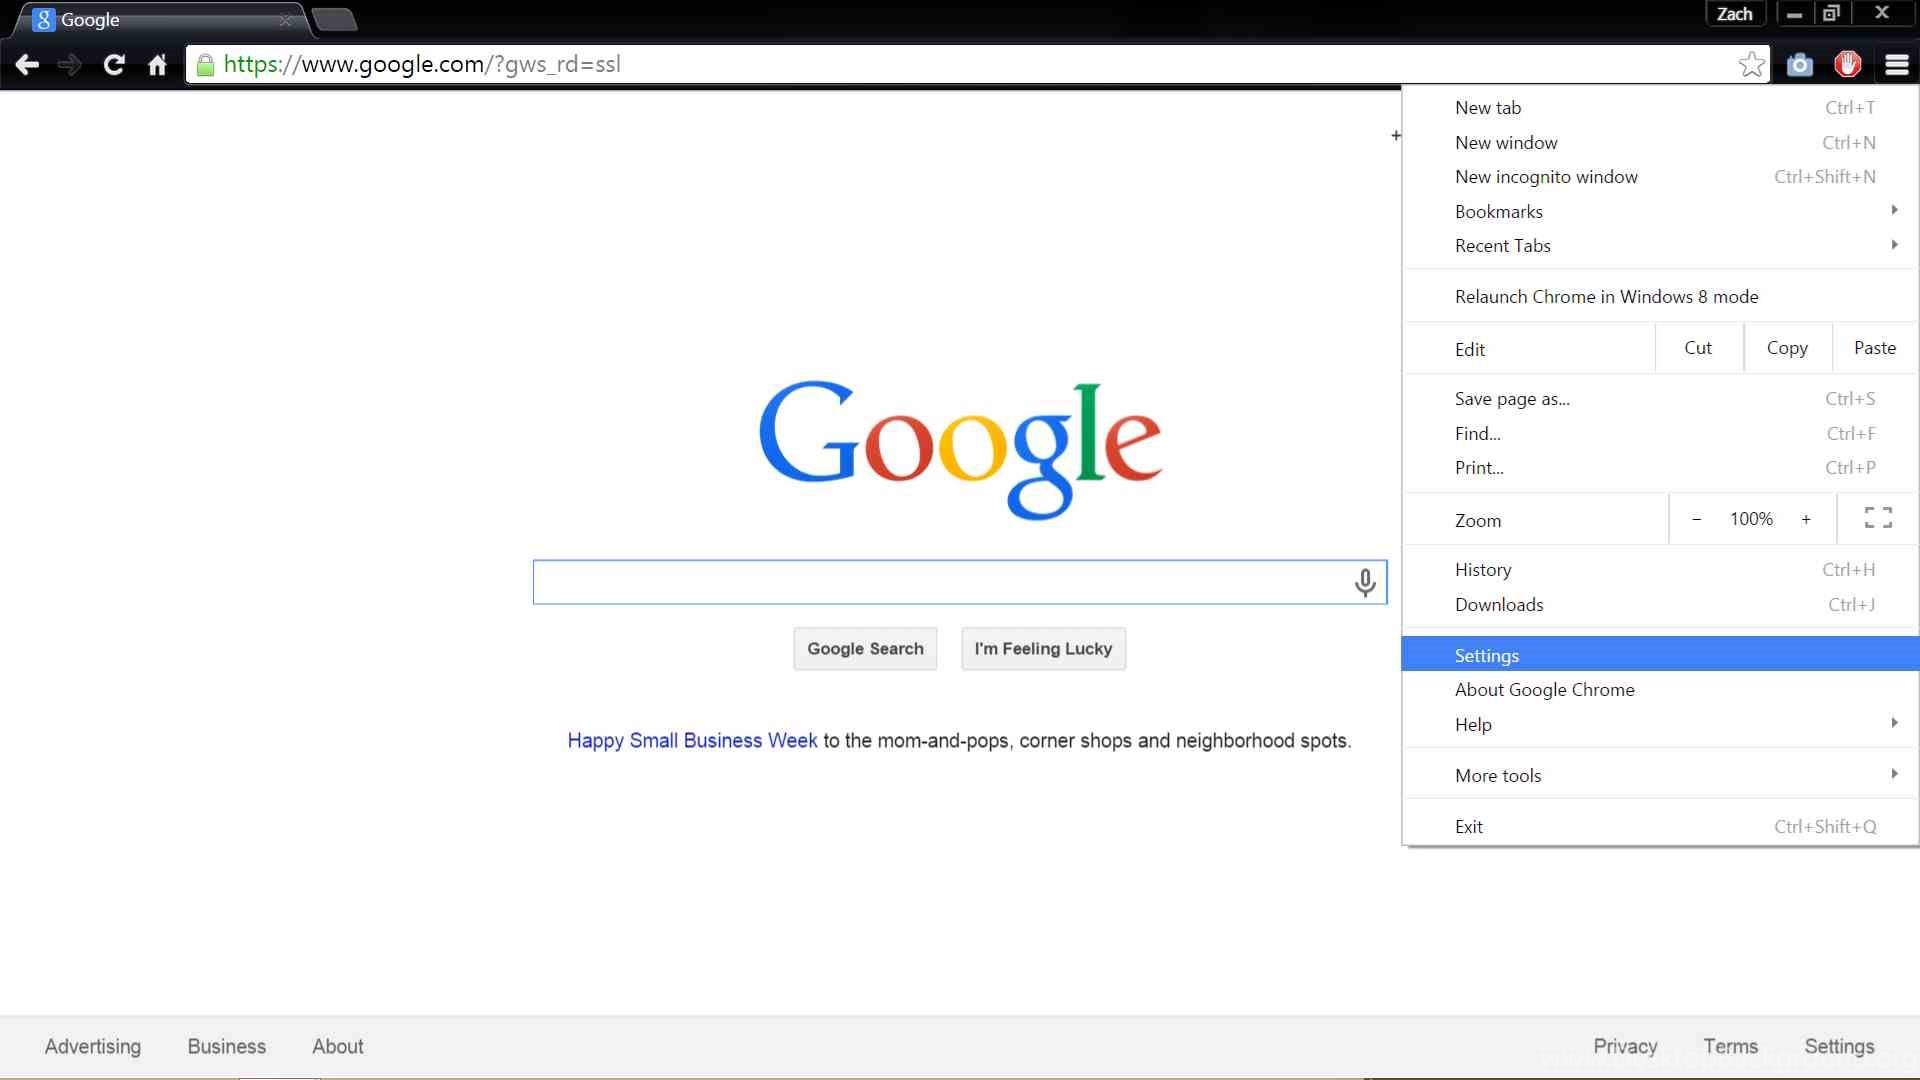Click the forward navigation arrow icon
The height and width of the screenshot is (1080, 1920).
pos(69,63)
